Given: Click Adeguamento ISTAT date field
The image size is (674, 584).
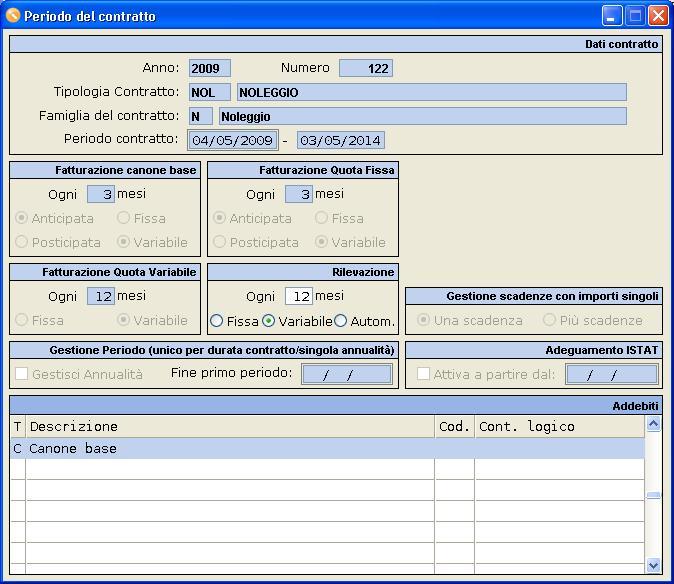Looking at the screenshot, I should 612,374.
